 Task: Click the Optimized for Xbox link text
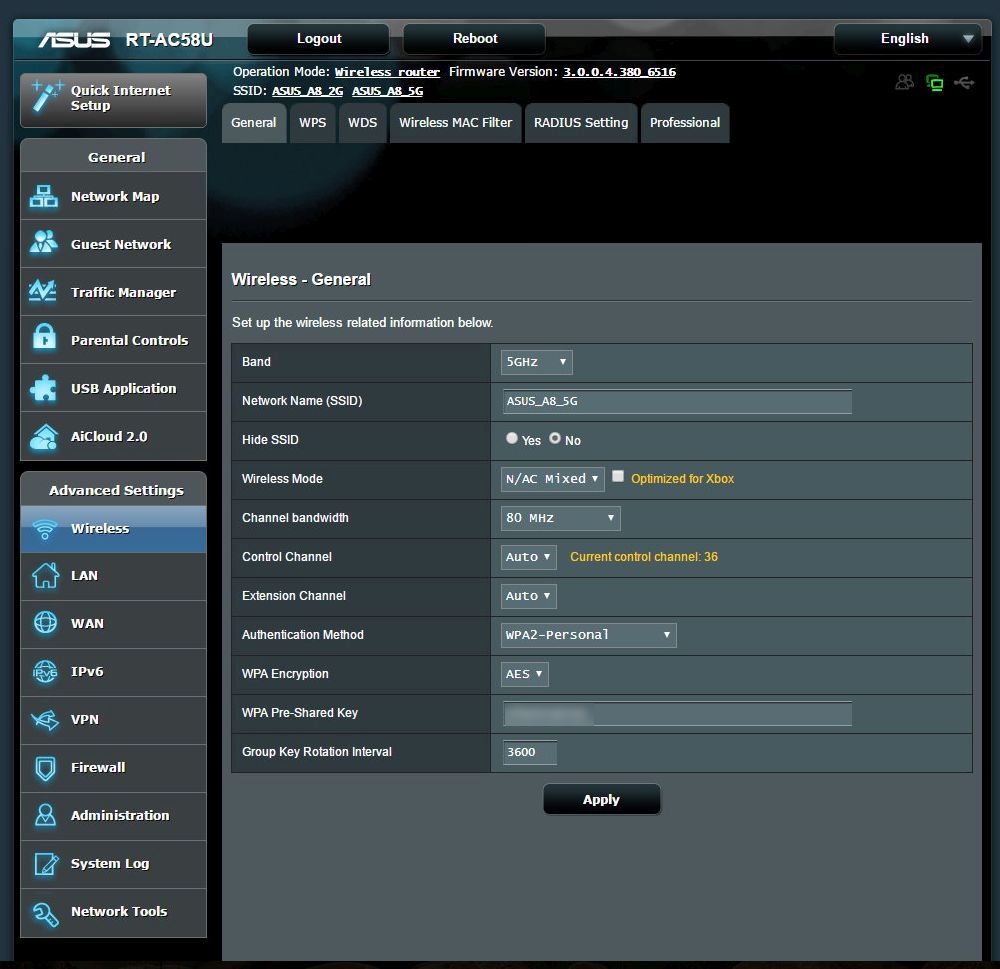click(x=682, y=478)
